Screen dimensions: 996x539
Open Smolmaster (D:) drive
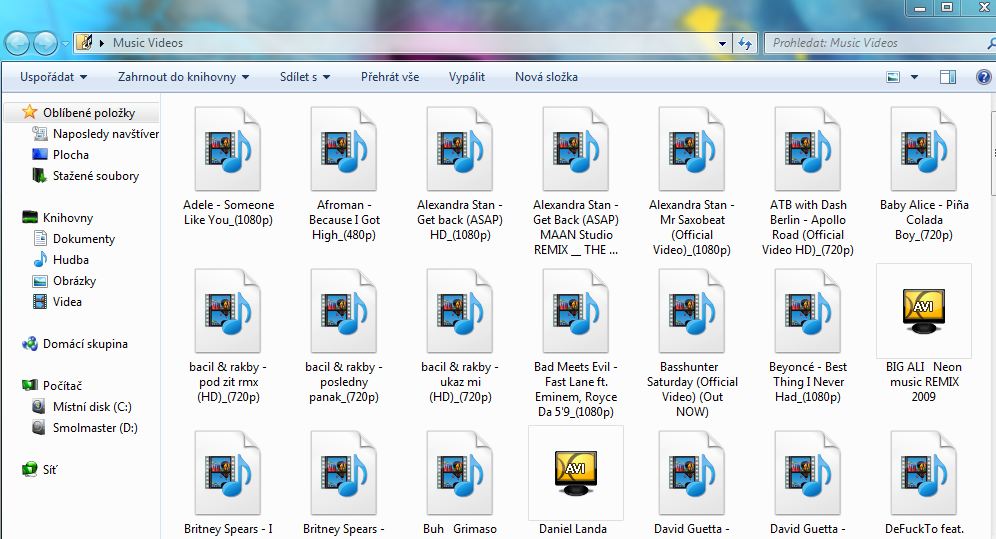[85, 427]
